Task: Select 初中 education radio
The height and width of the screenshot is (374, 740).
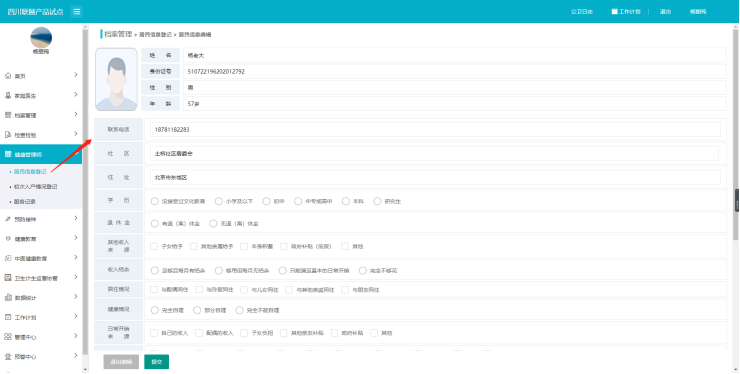Action: [267, 201]
